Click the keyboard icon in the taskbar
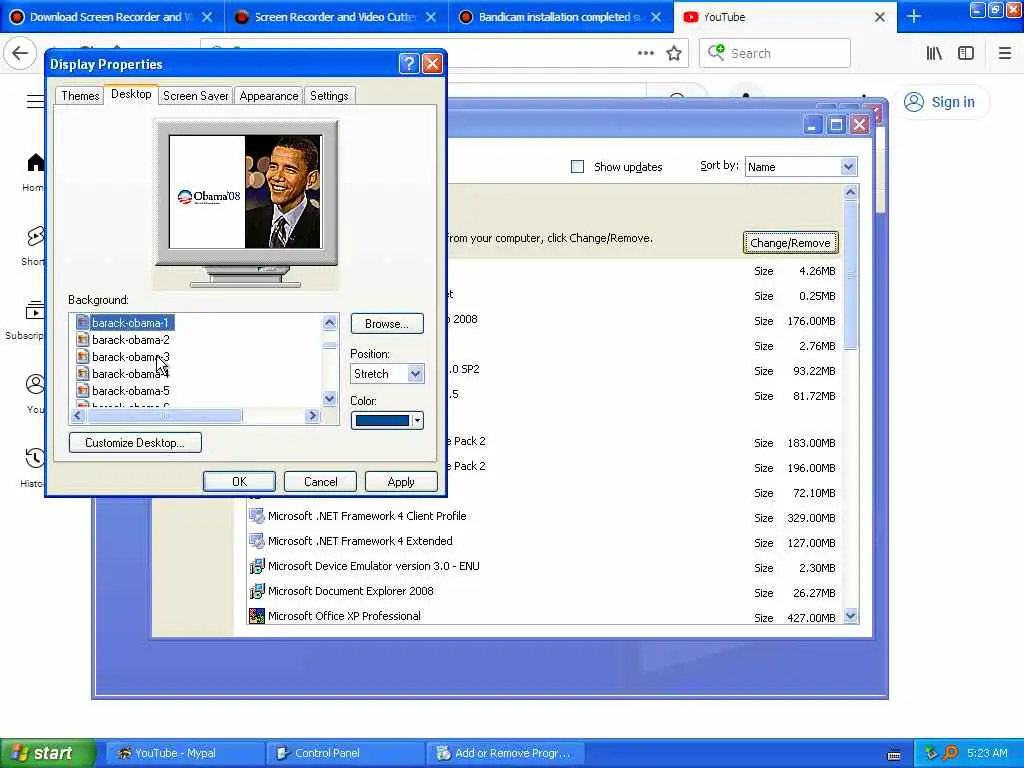Image resolution: width=1024 pixels, height=768 pixels. 894,755
